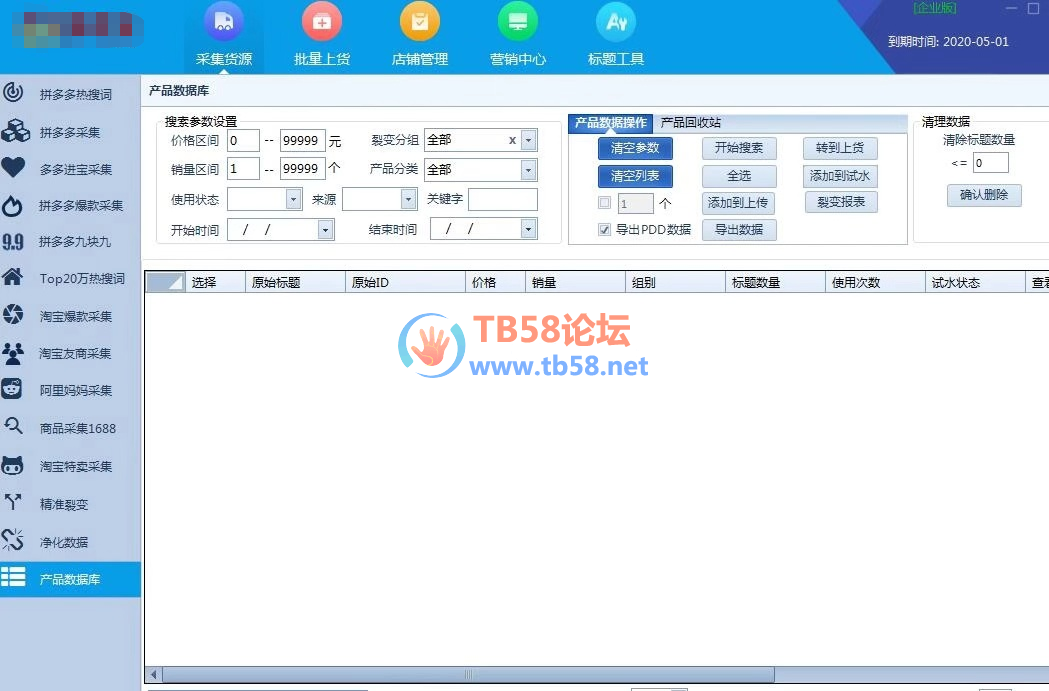Open the 开始时间 date picker dropdown
The width and height of the screenshot is (1049, 691).
point(325,229)
